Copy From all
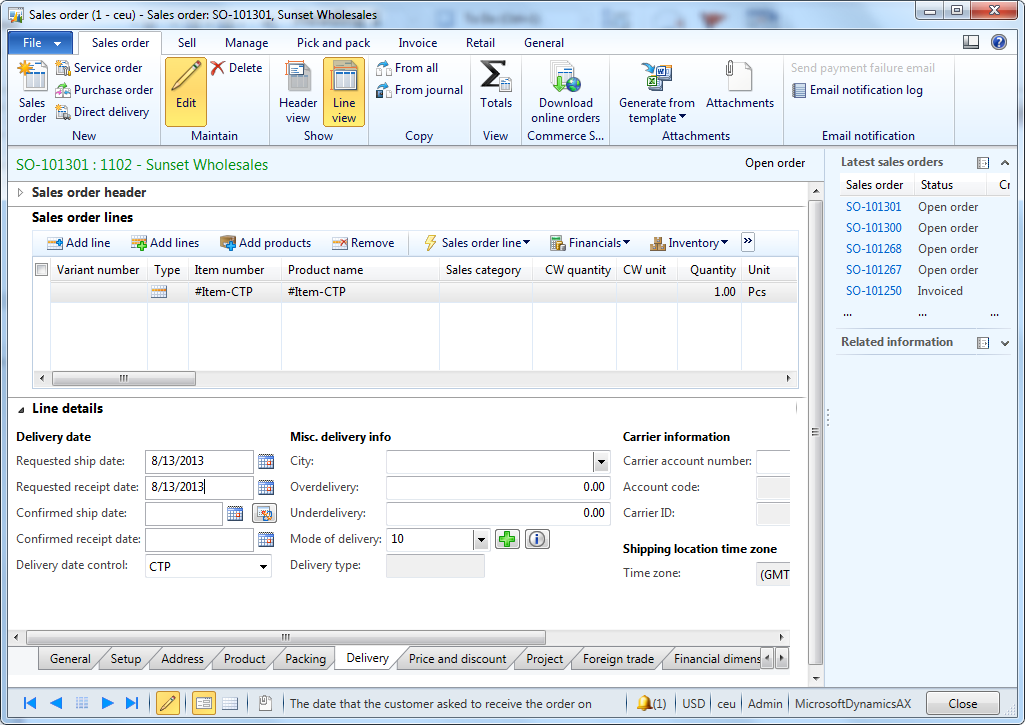 [407, 68]
